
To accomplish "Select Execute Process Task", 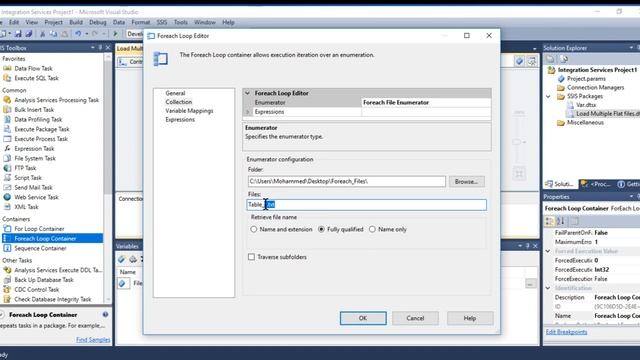I will (41, 139).
